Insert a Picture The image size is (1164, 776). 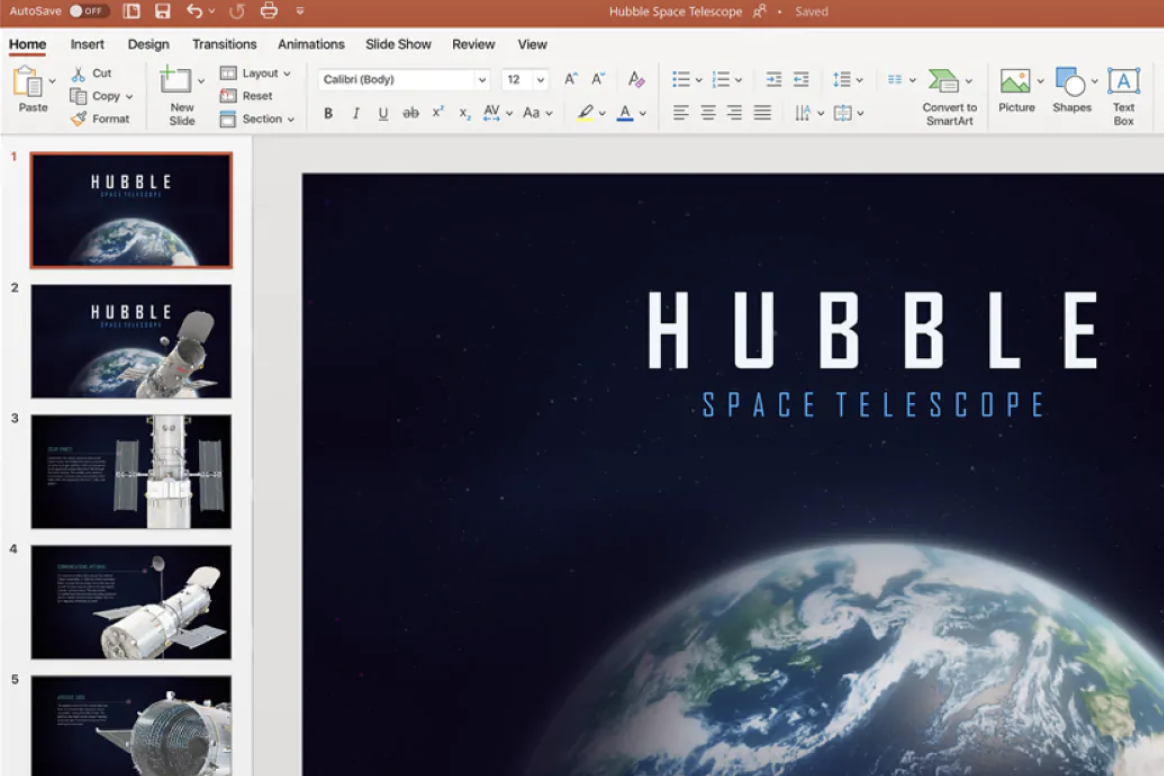click(1016, 91)
